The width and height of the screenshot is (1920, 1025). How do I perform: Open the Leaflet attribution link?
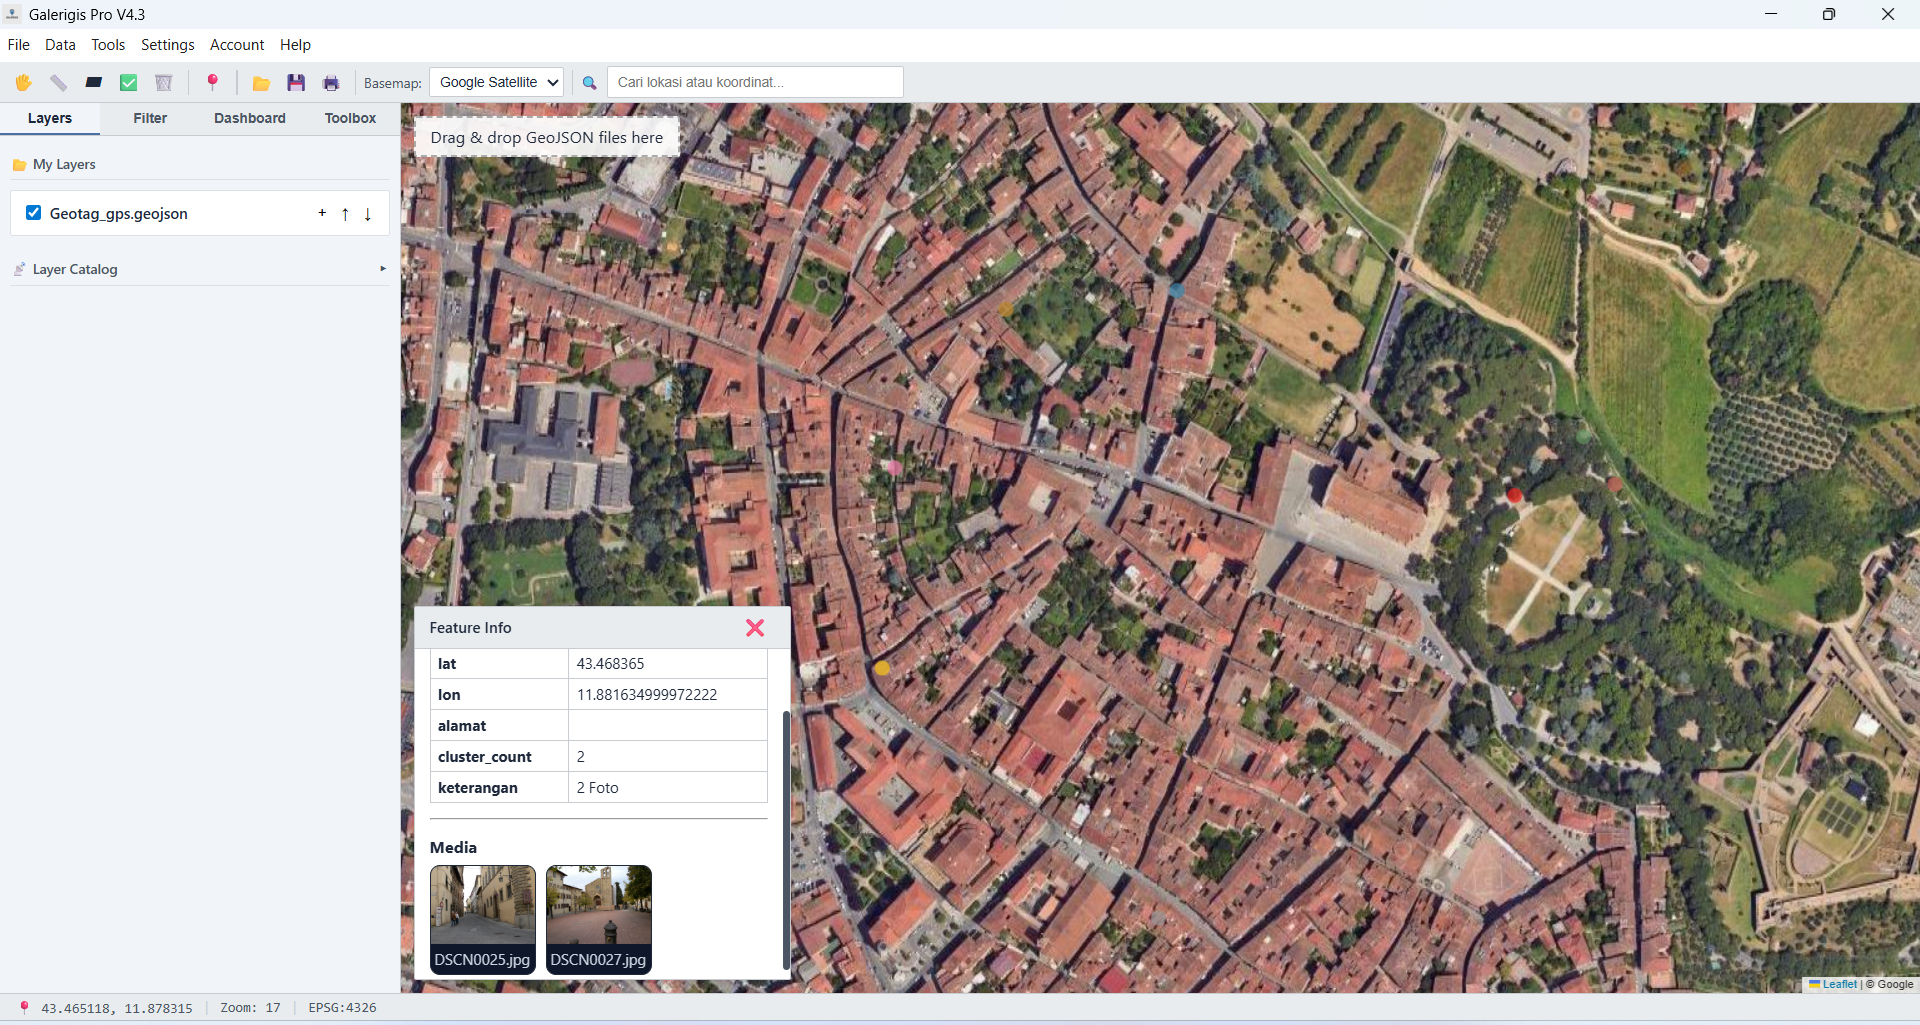(x=1839, y=984)
